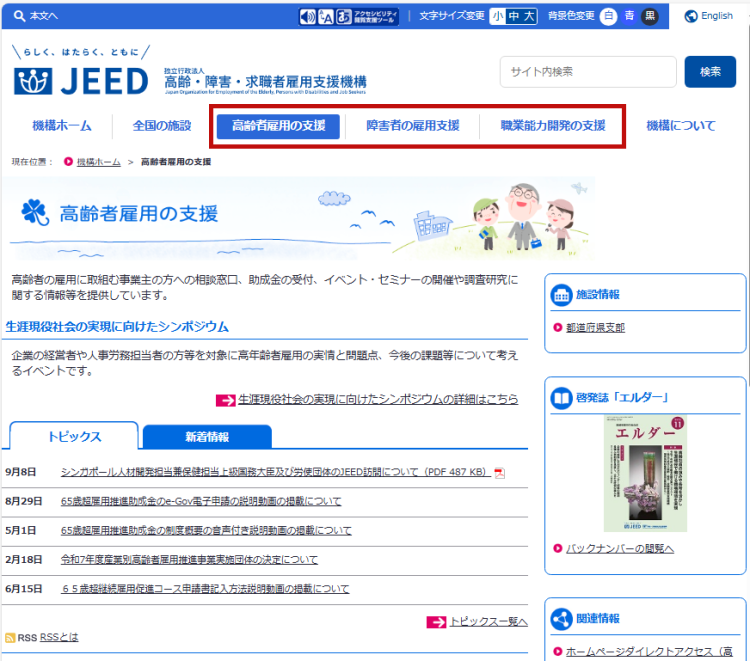The height and width of the screenshot is (661, 750).
Task: Set text size to 大
Action: tap(529, 16)
